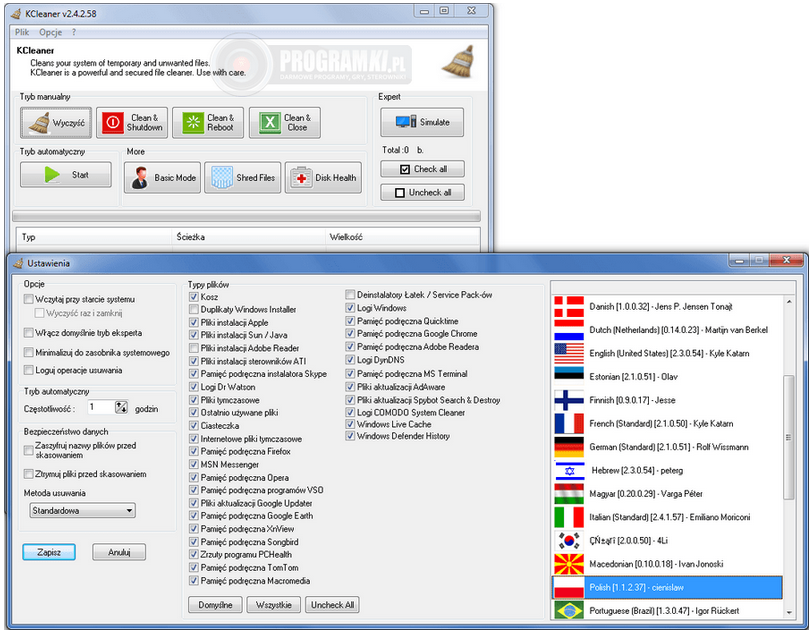Click the 'Wielkość' column header
Viewport: 812px width, 634px height.
pyautogui.click(x=402, y=237)
